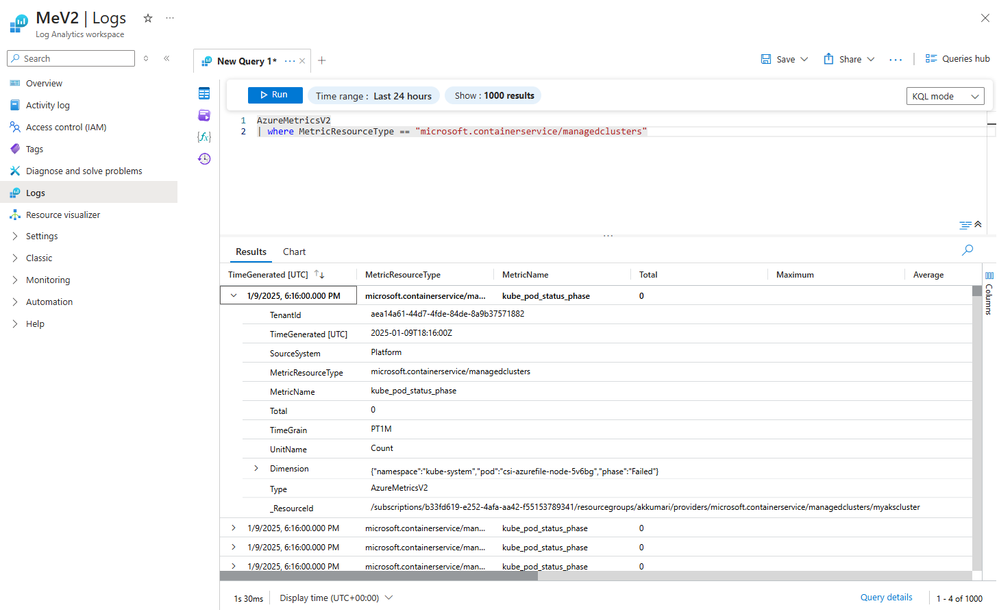Click MetricResourceType column header
This screenshot has height=610, width=999.
point(403,275)
